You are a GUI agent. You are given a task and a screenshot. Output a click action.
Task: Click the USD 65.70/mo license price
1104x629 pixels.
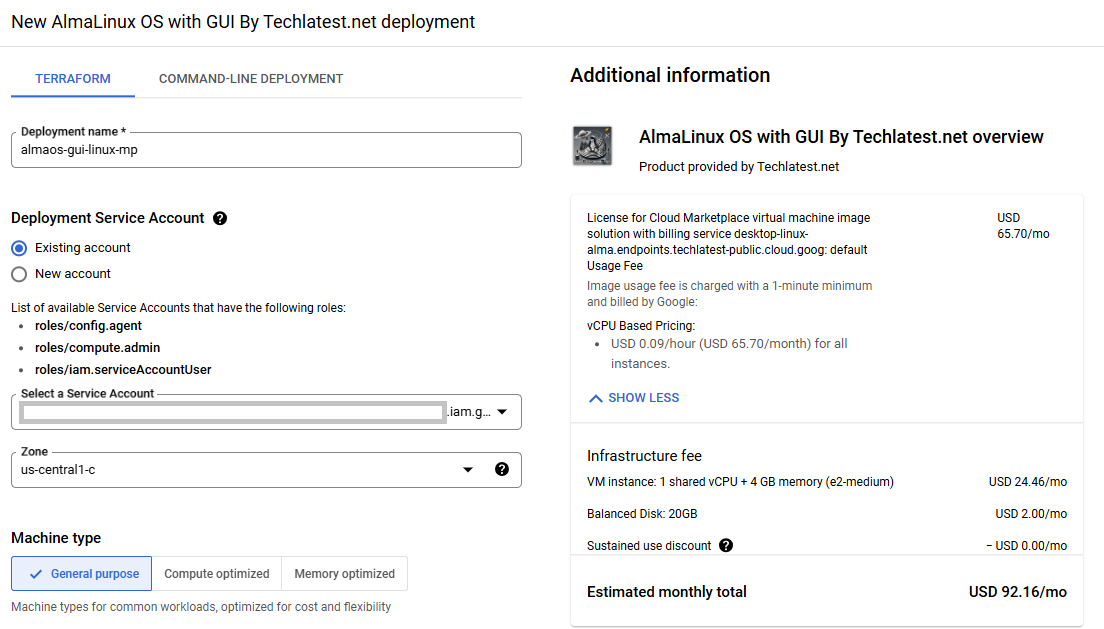pos(1023,225)
